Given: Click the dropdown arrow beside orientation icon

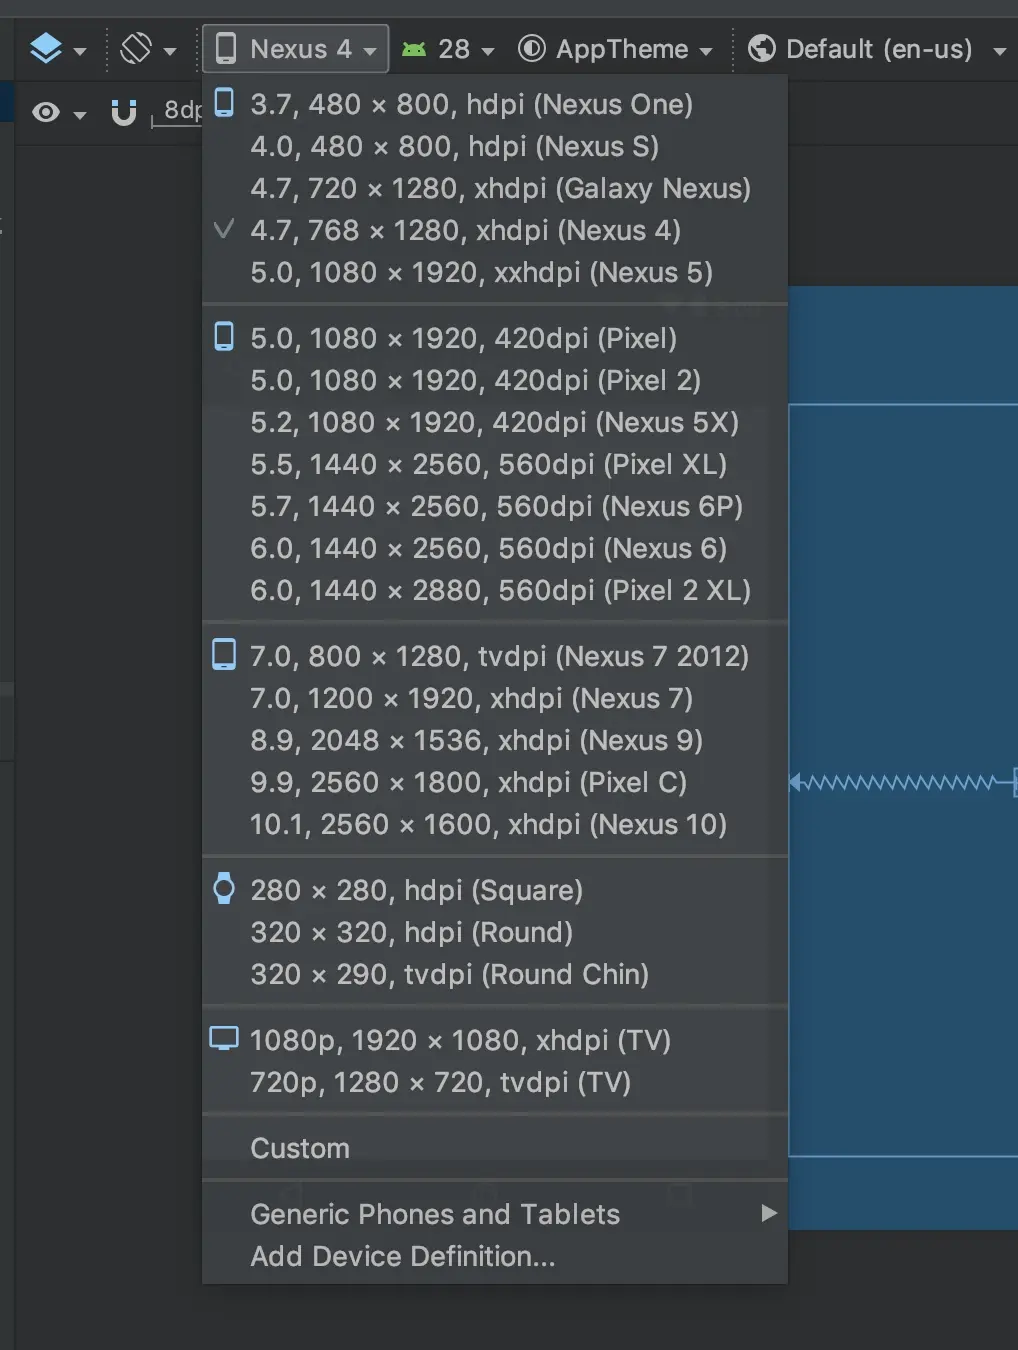Looking at the screenshot, I should pyautogui.click(x=169, y=51).
